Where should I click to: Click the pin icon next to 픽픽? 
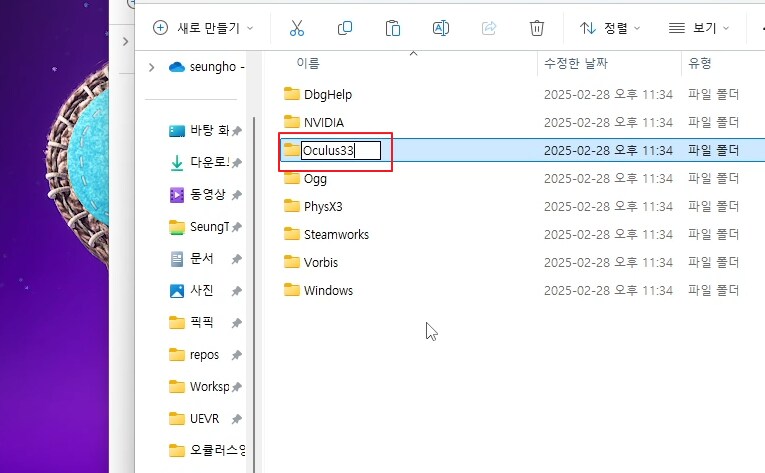coord(237,323)
